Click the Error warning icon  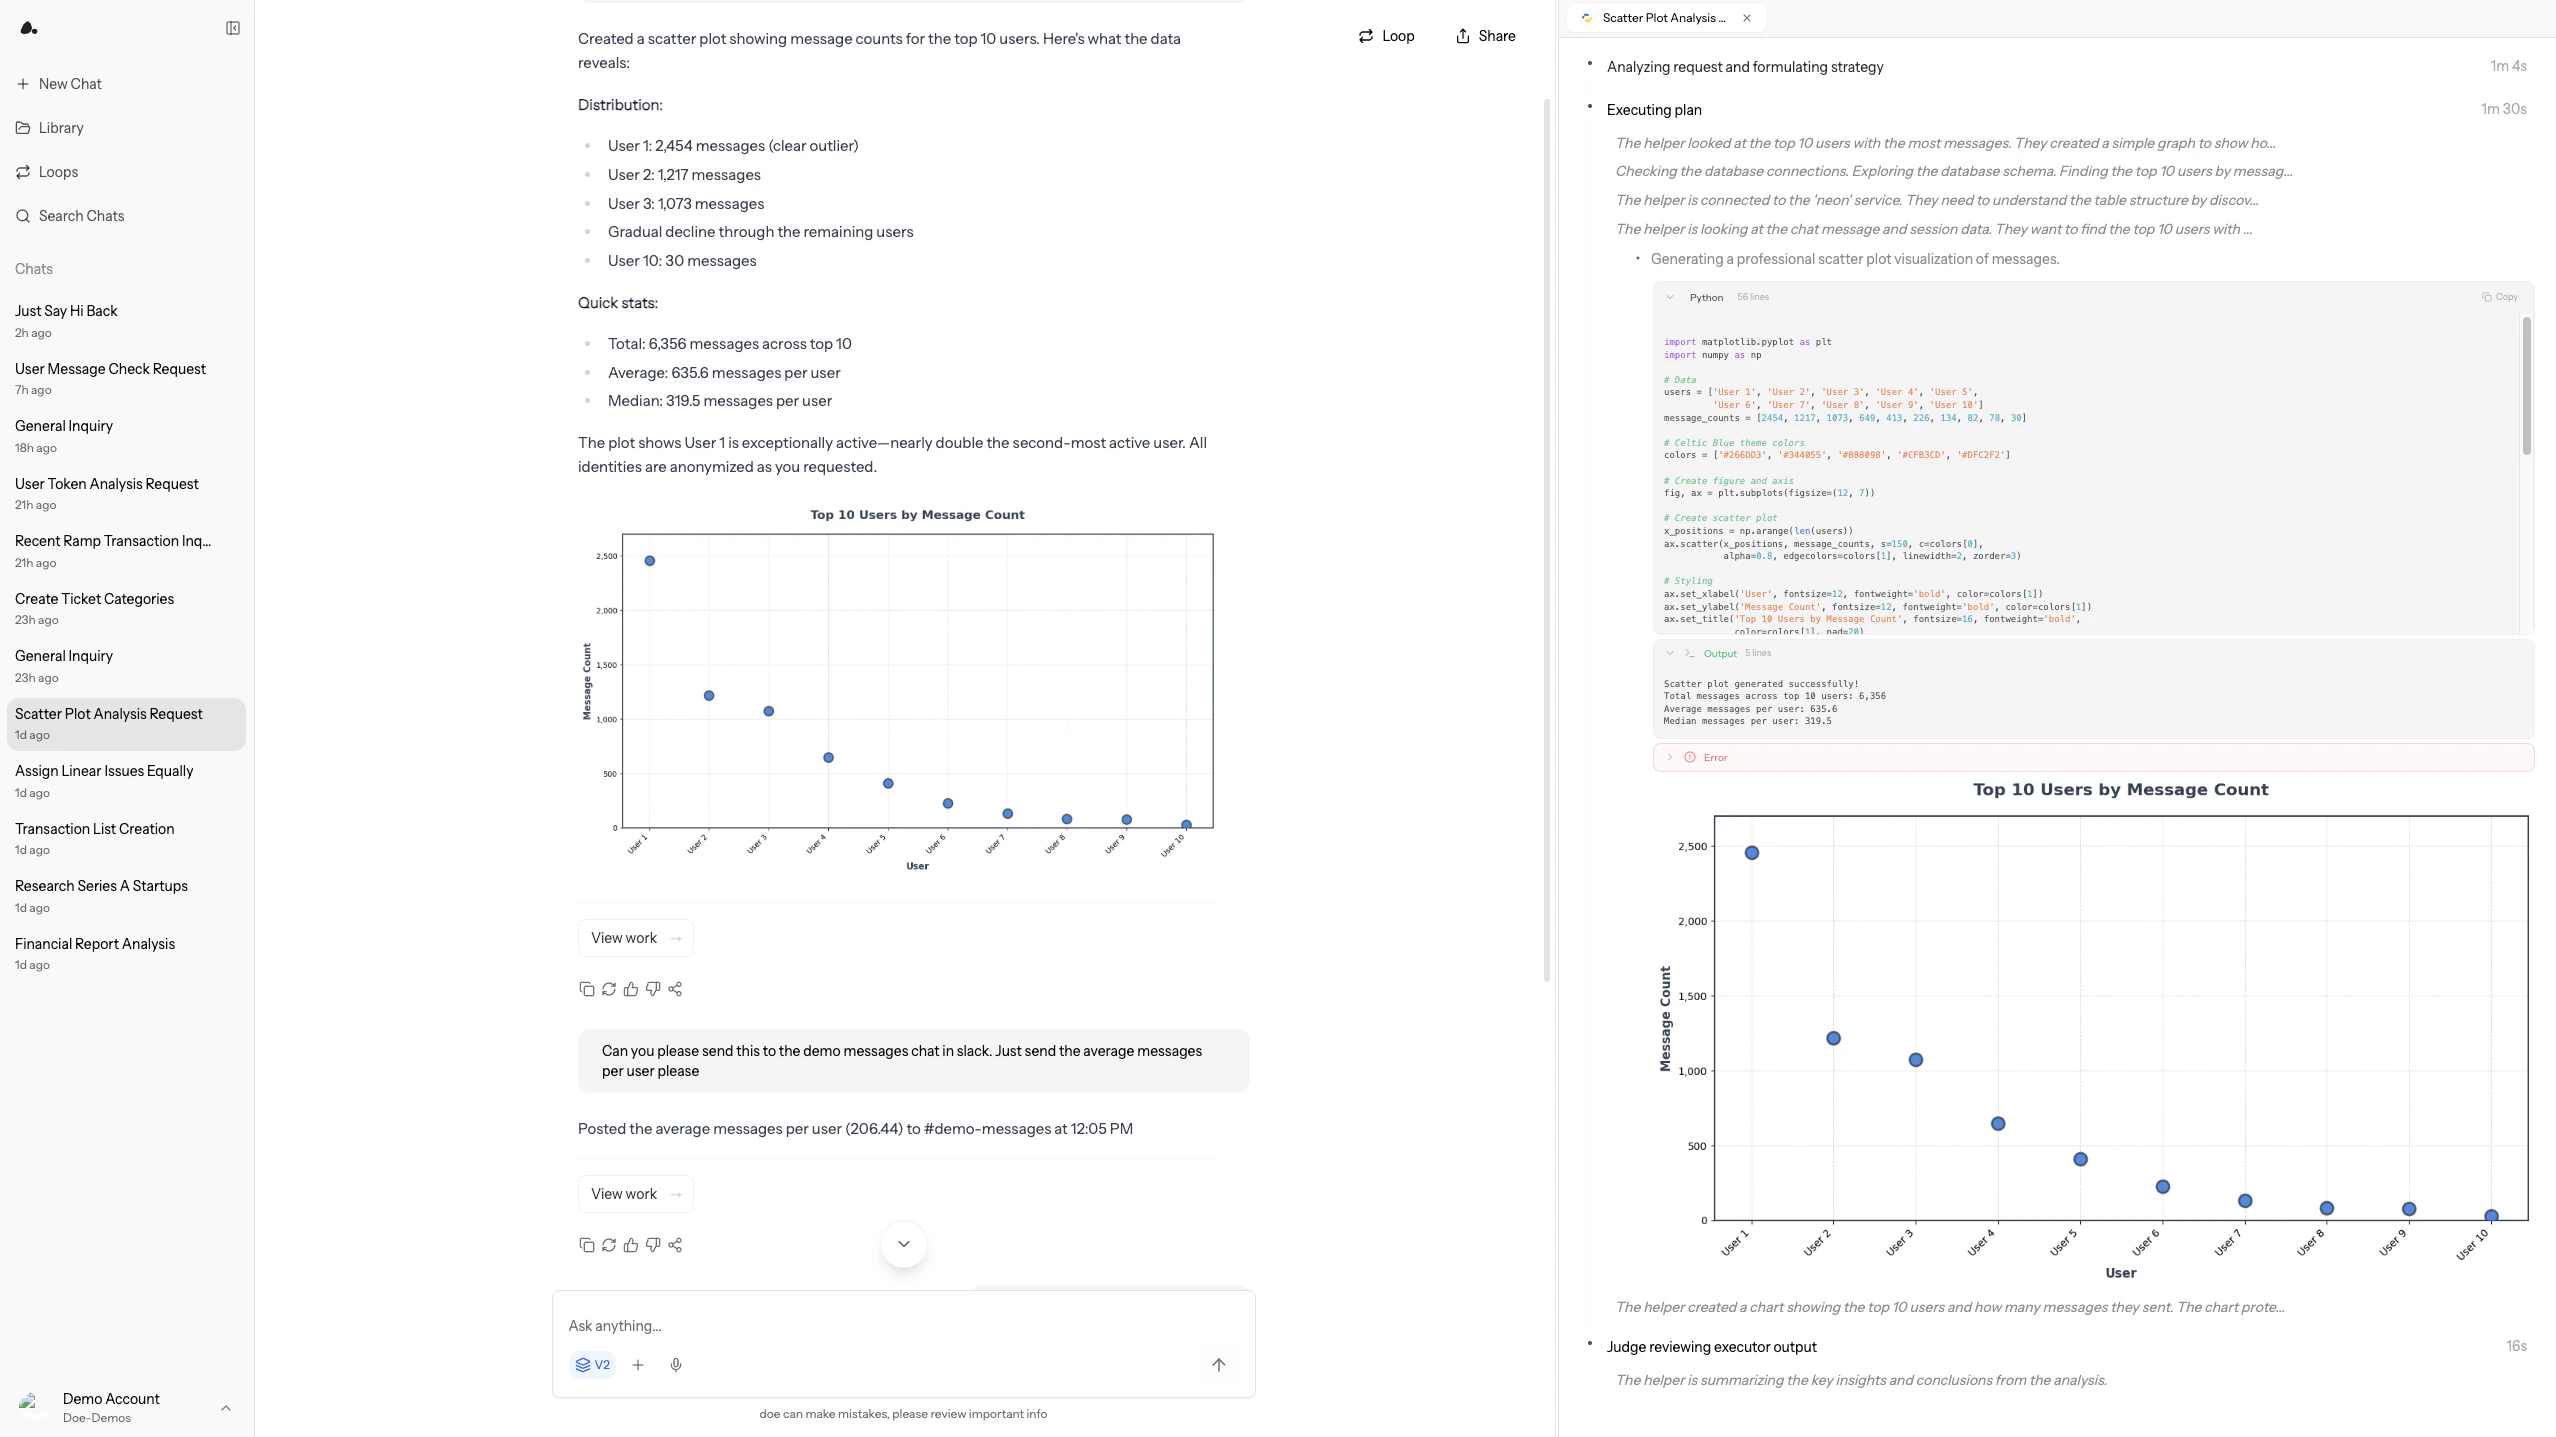point(1690,757)
